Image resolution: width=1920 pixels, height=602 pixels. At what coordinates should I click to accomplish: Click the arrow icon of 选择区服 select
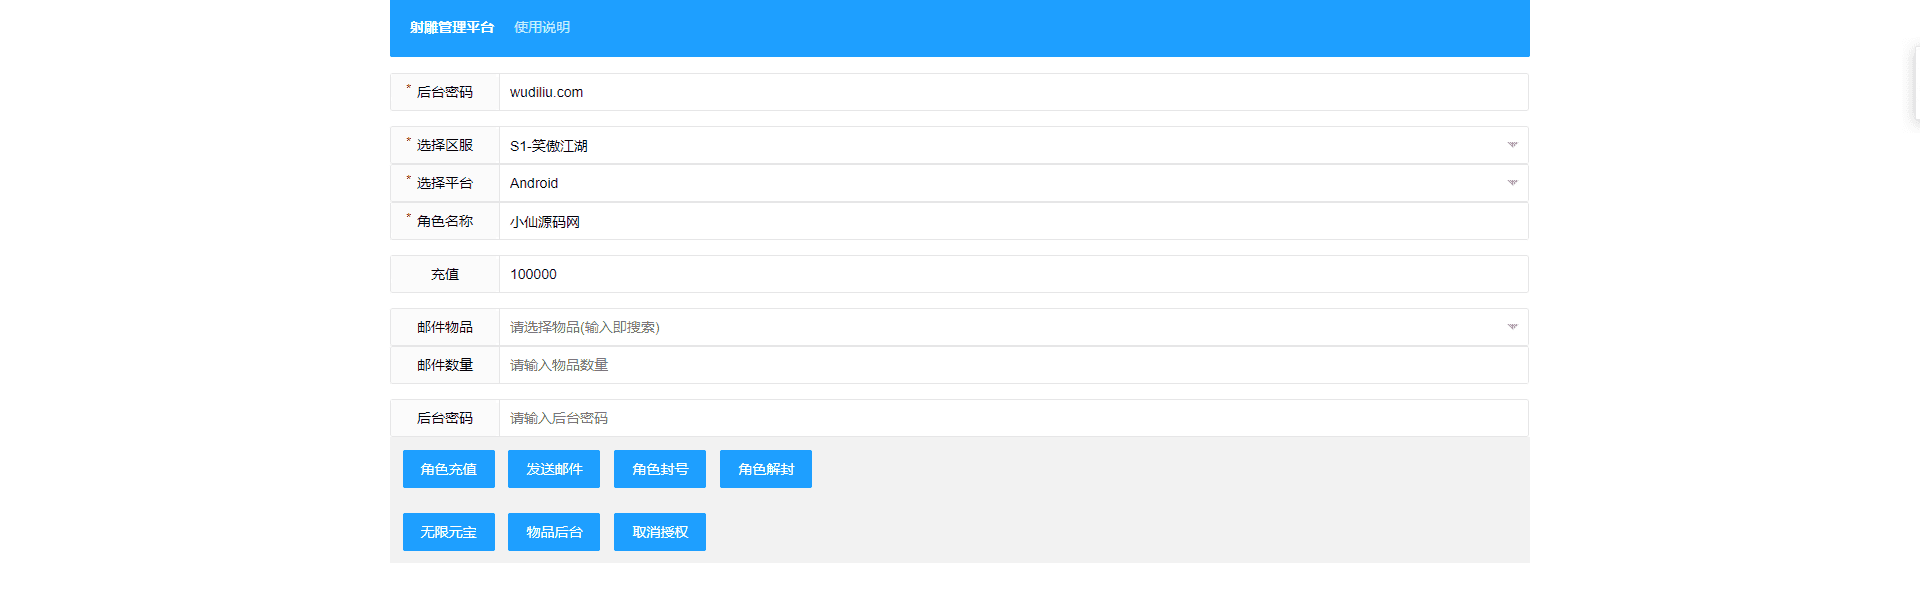click(1512, 145)
